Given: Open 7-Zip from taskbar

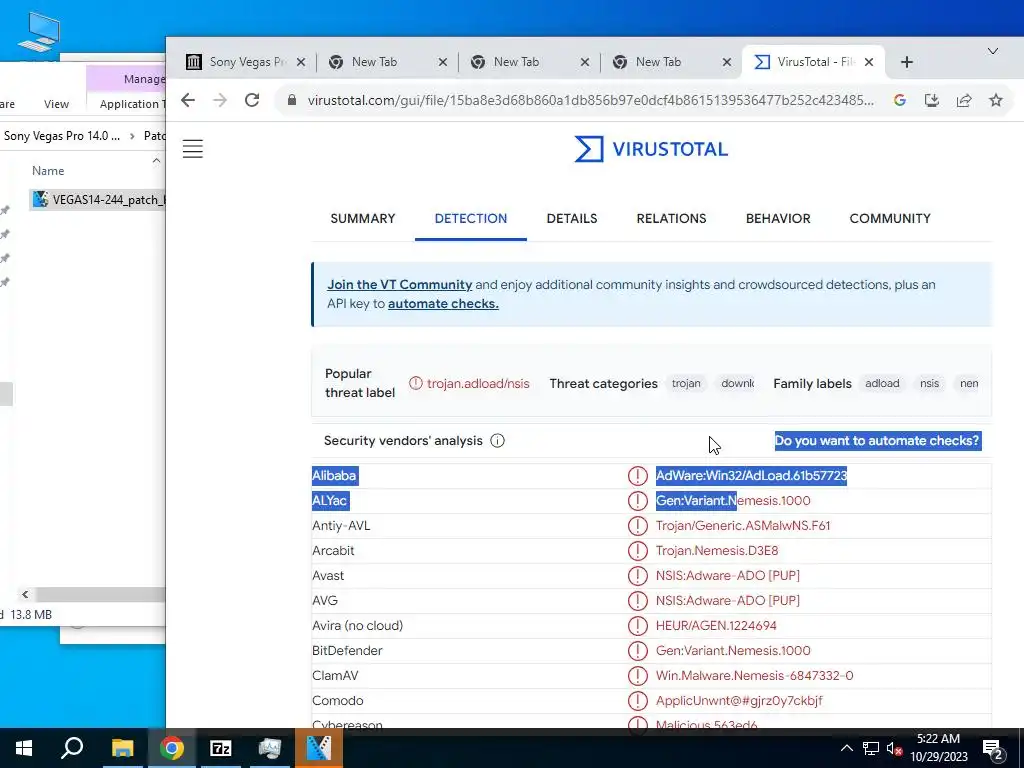Looking at the screenshot, I should click(x=221, y=748).
